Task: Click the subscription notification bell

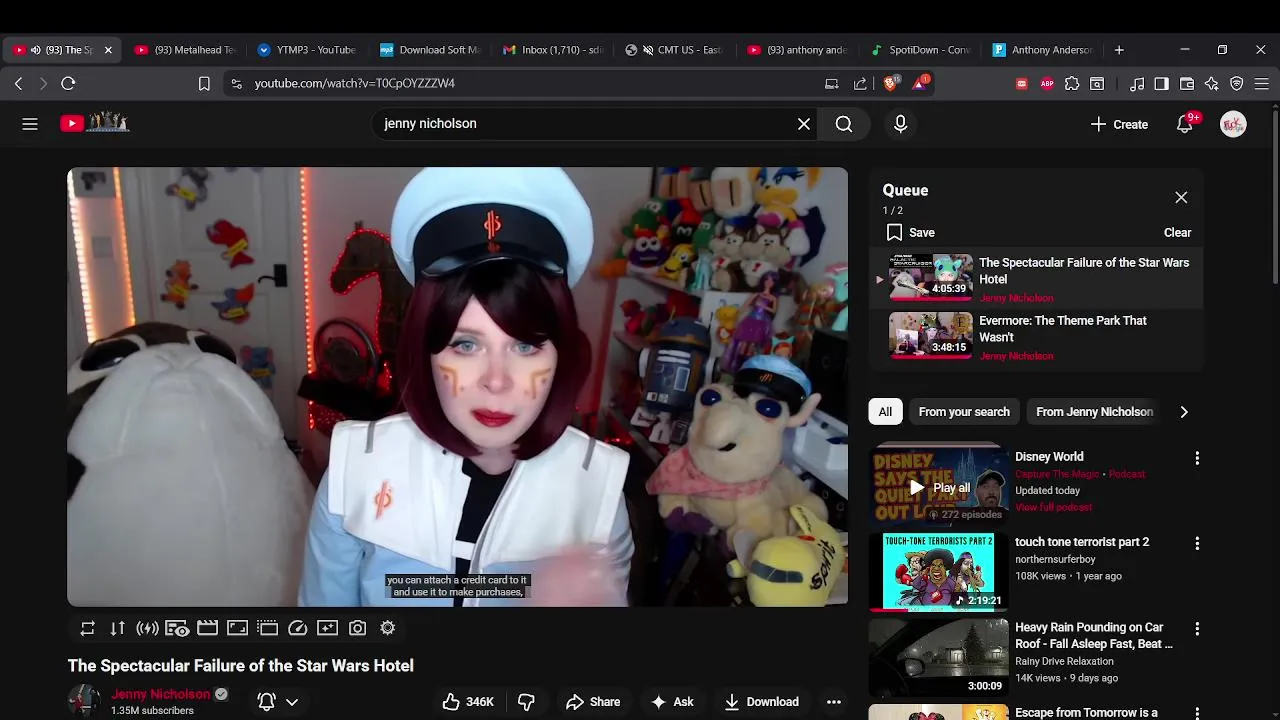Action: coord(267,702)
